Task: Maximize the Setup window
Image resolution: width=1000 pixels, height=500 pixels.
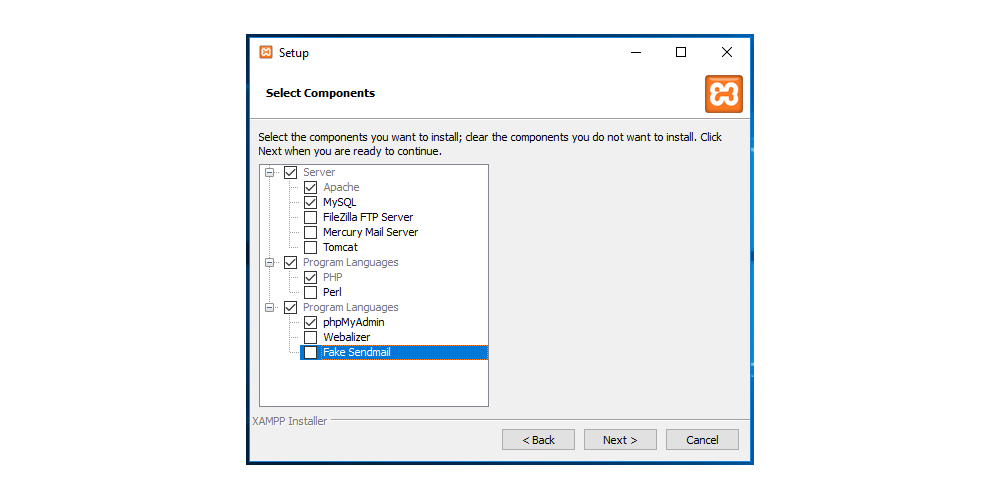Action: tap(680, 53)
